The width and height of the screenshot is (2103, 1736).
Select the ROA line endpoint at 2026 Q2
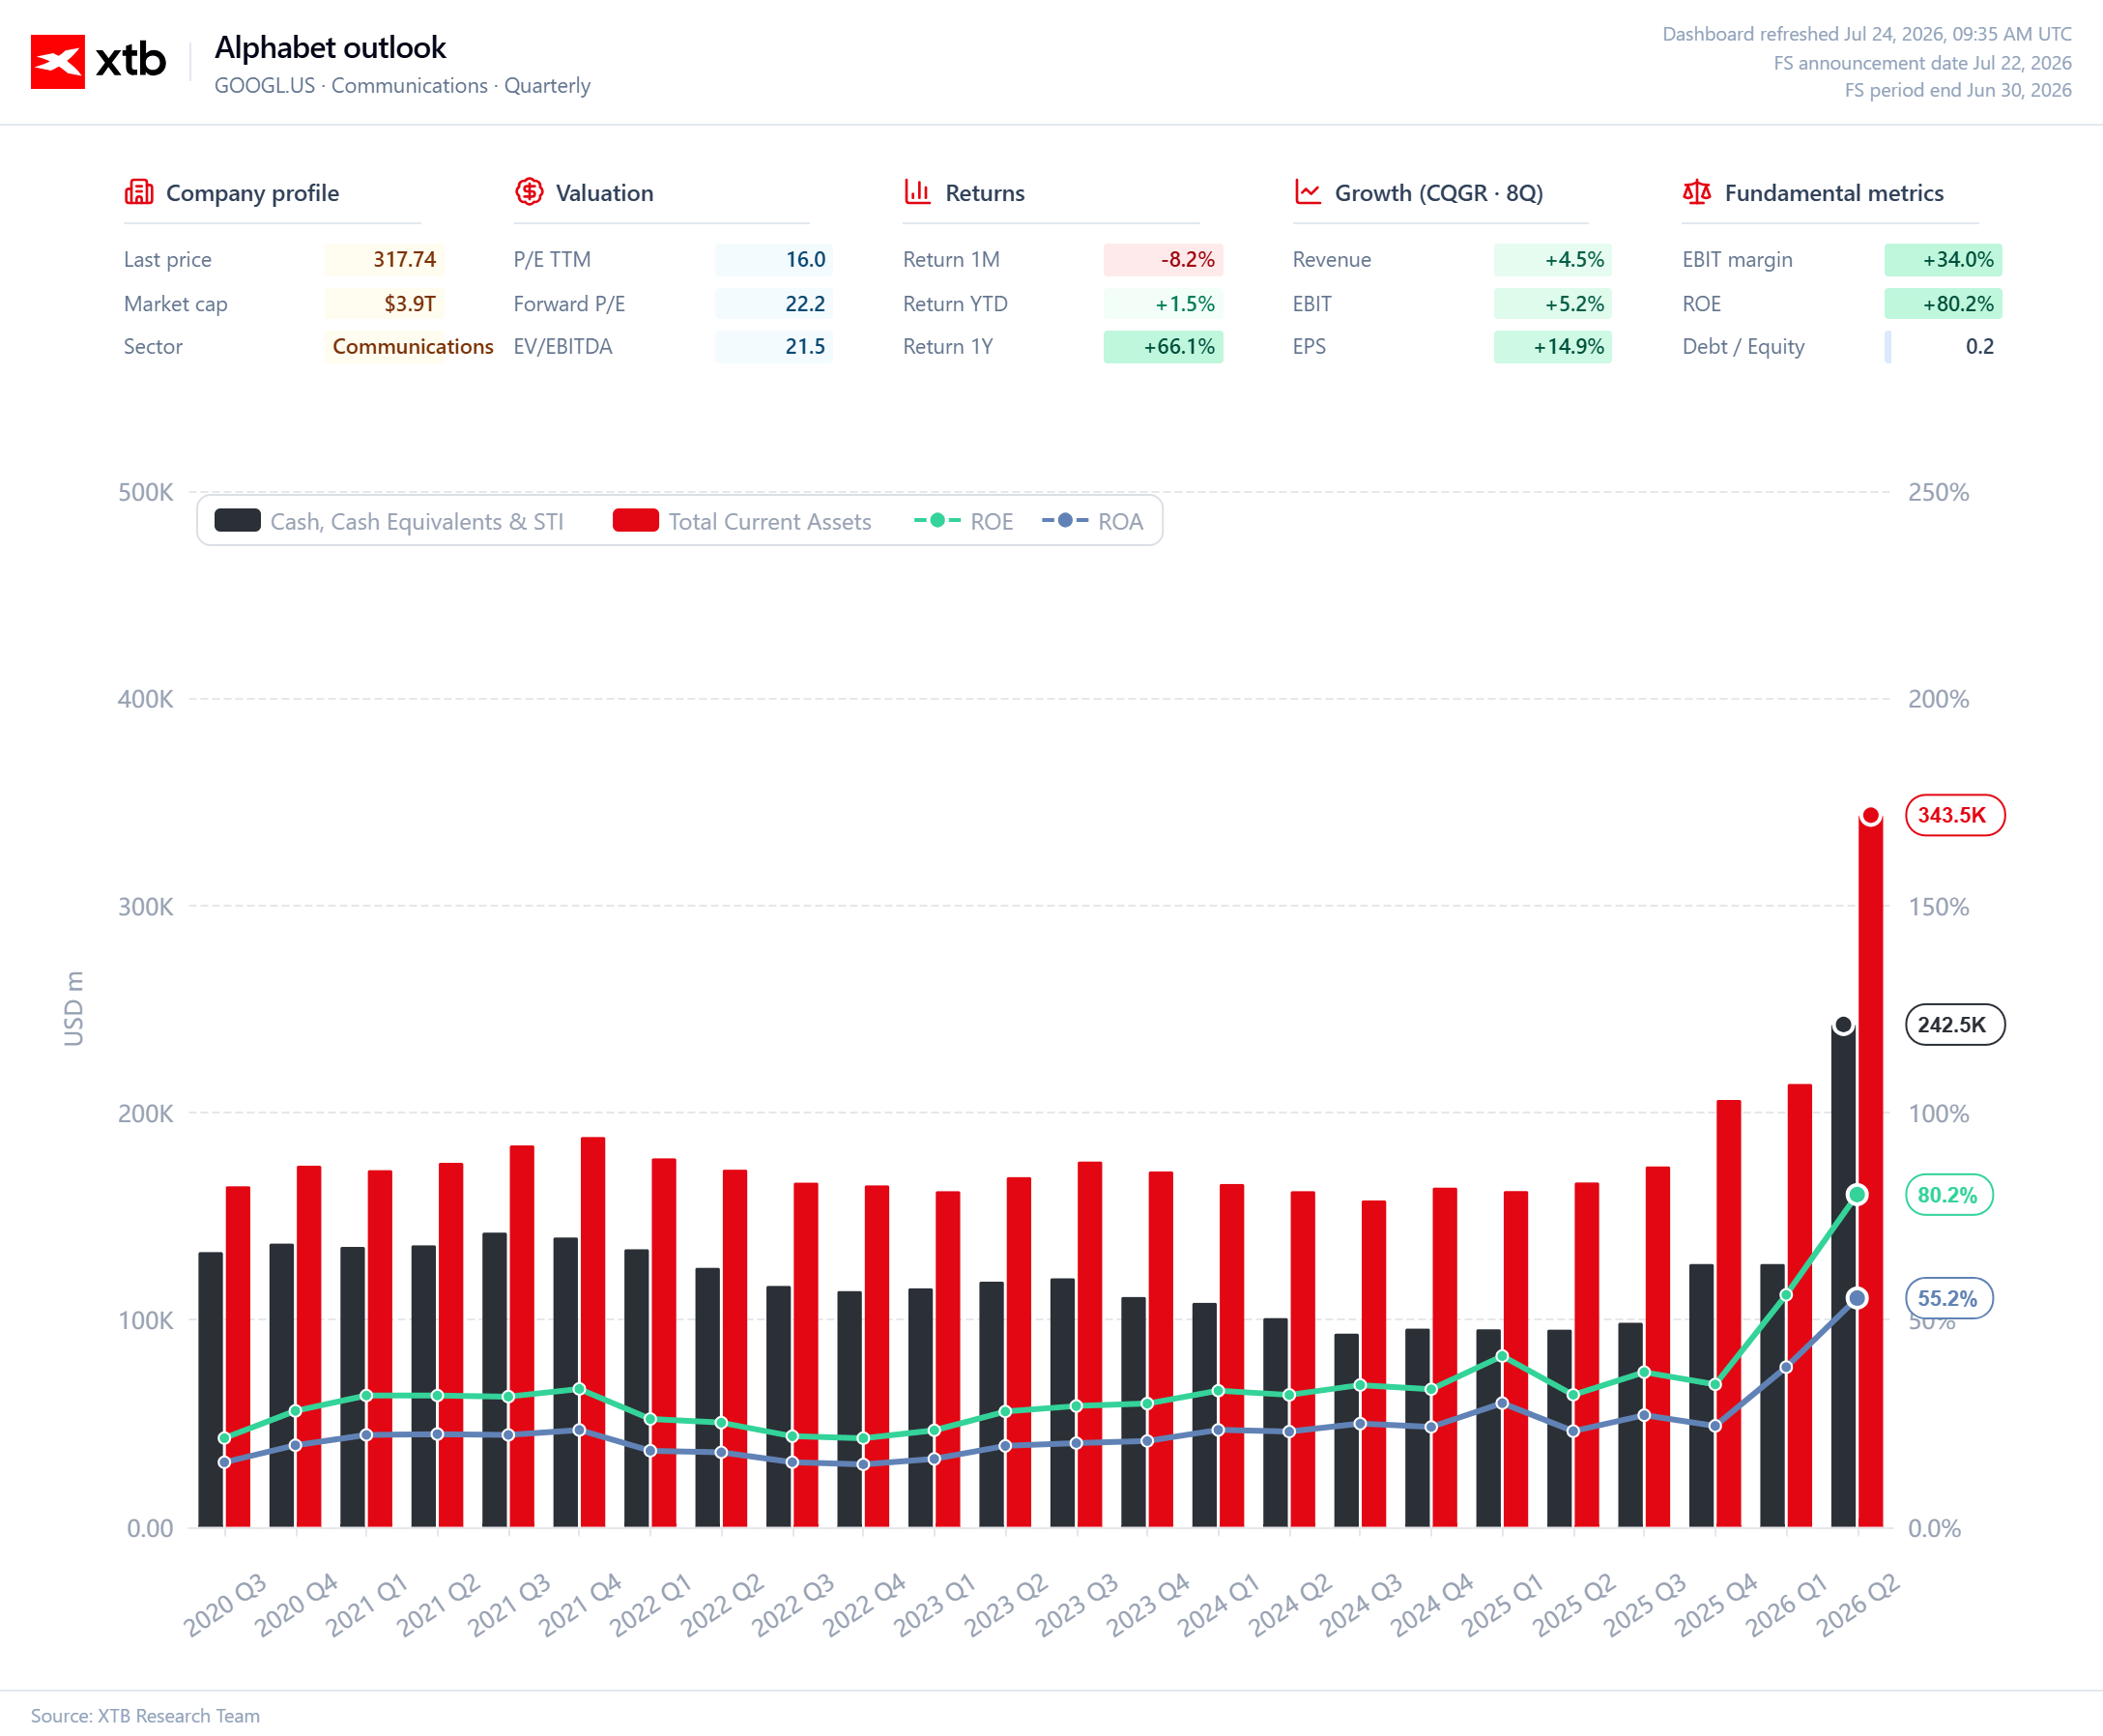point(1857,1299)
